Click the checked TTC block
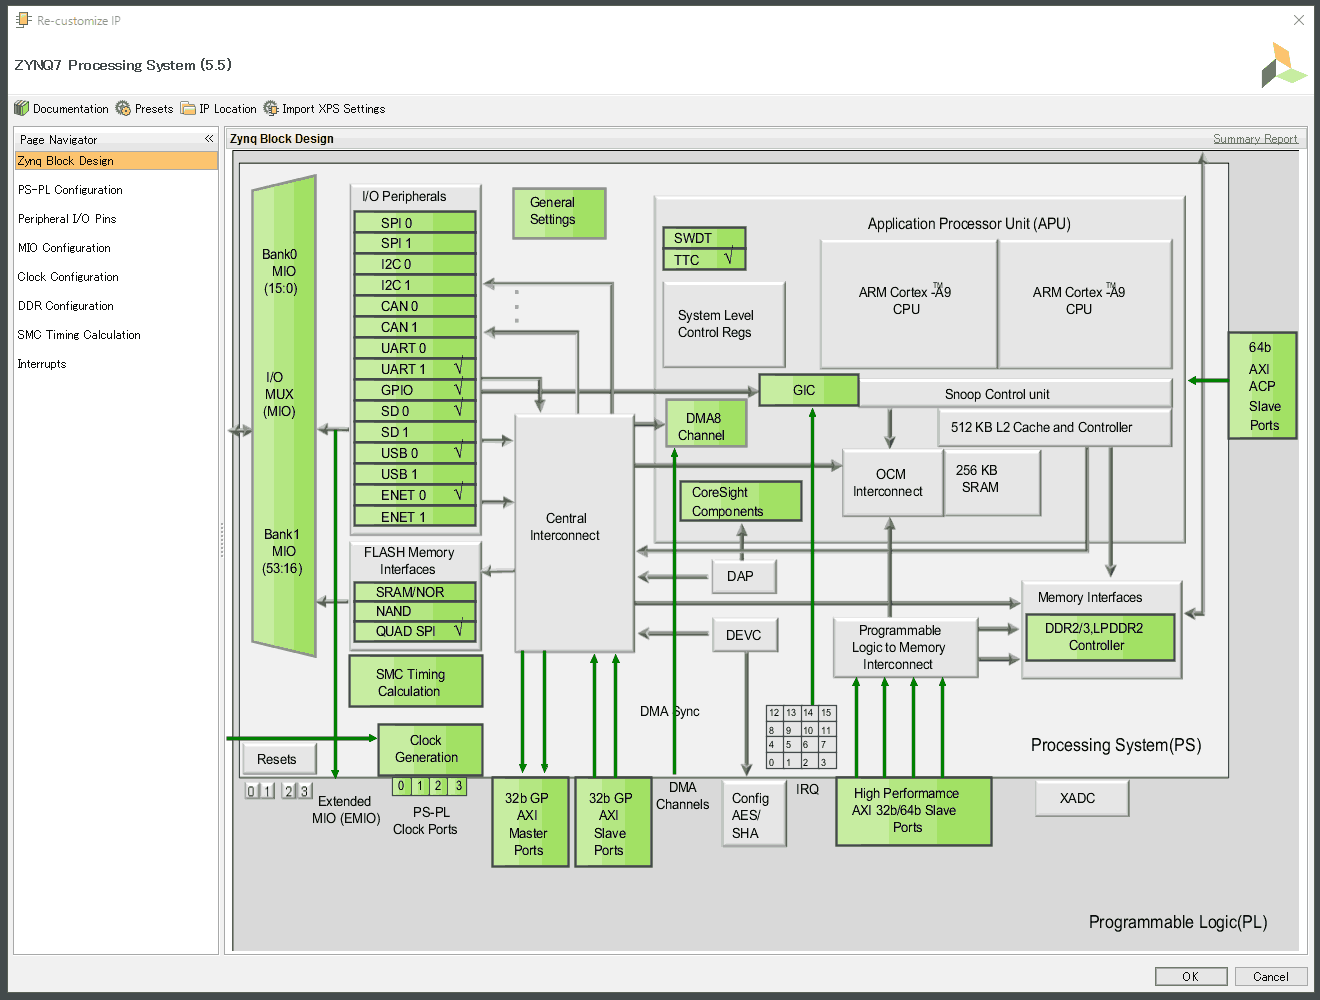This screenshot has width=1320, height=1000. (x=704, y=260)
